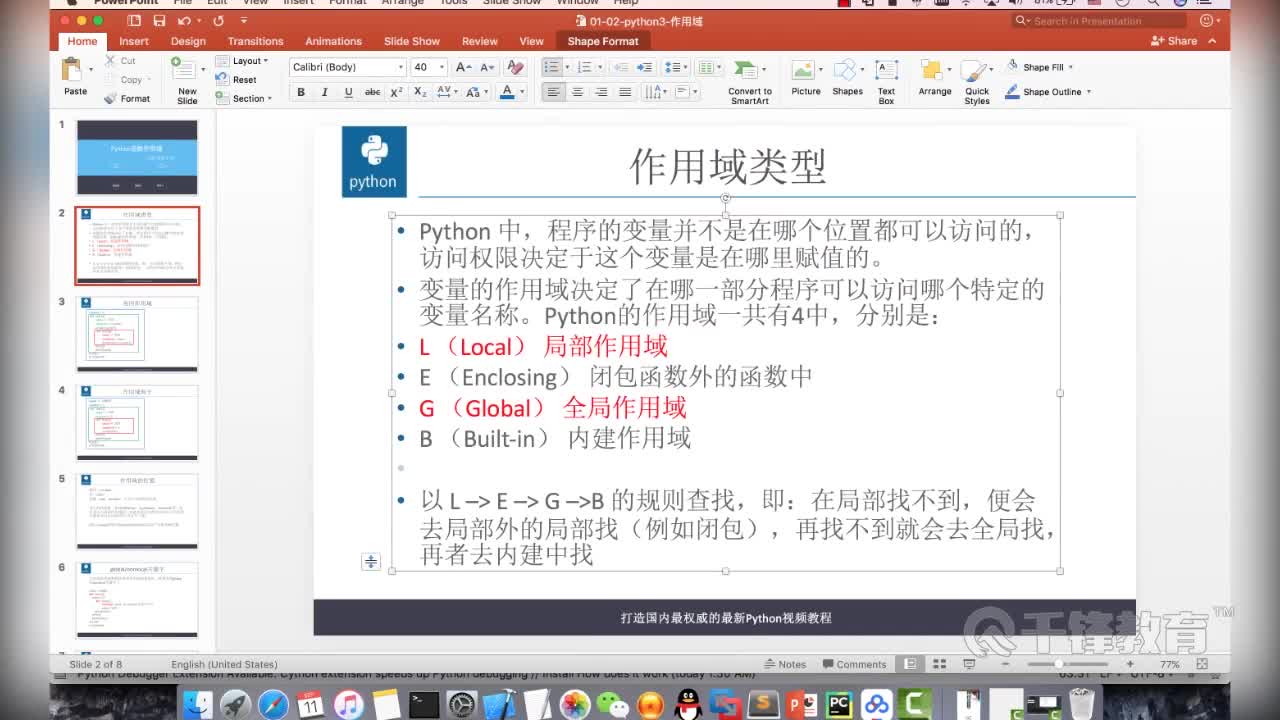Start Slide Show from the status bar icon

pyautogui.click(x=969, y=663)
